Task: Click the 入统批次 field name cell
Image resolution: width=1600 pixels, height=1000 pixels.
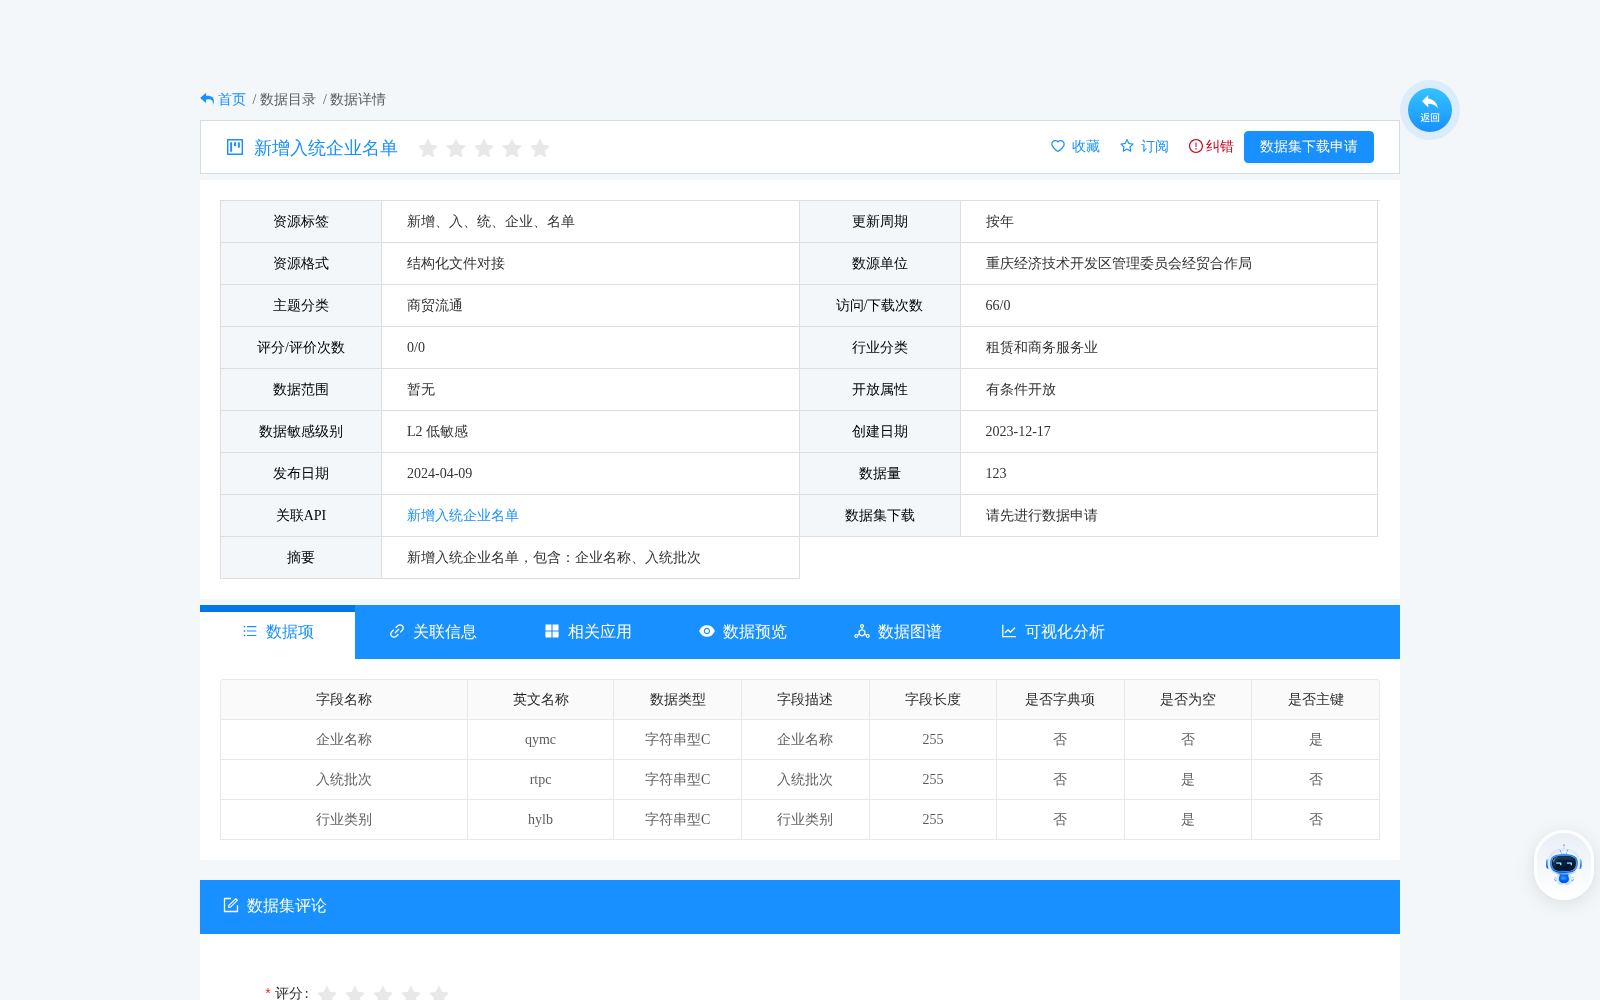Action: 344,780
